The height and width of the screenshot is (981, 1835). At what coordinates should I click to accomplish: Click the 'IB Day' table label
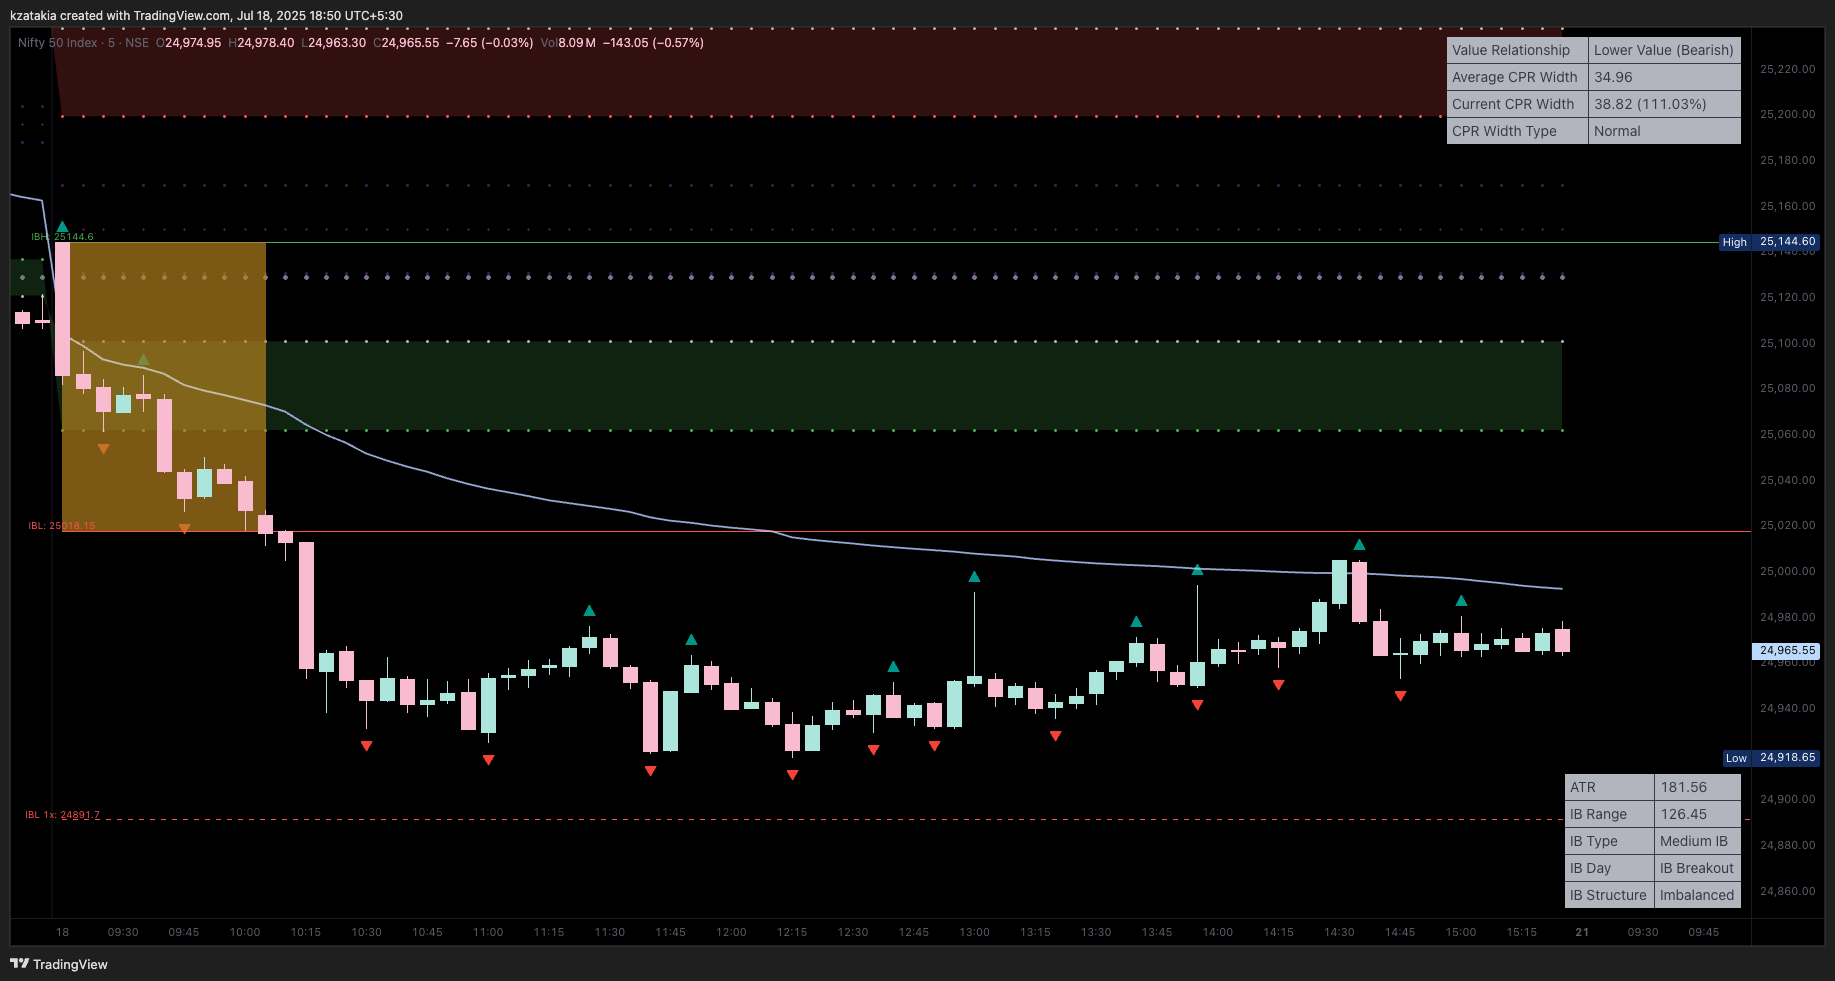(1609, 868)
